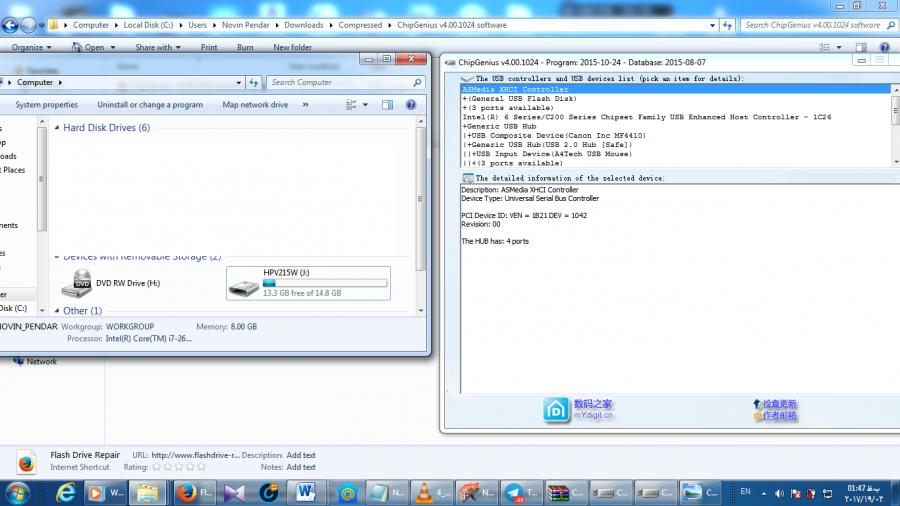Screen dimensions: 900x506
Task: Click the HPV215W drive free-space bar
Action: [x=325, y=283]
